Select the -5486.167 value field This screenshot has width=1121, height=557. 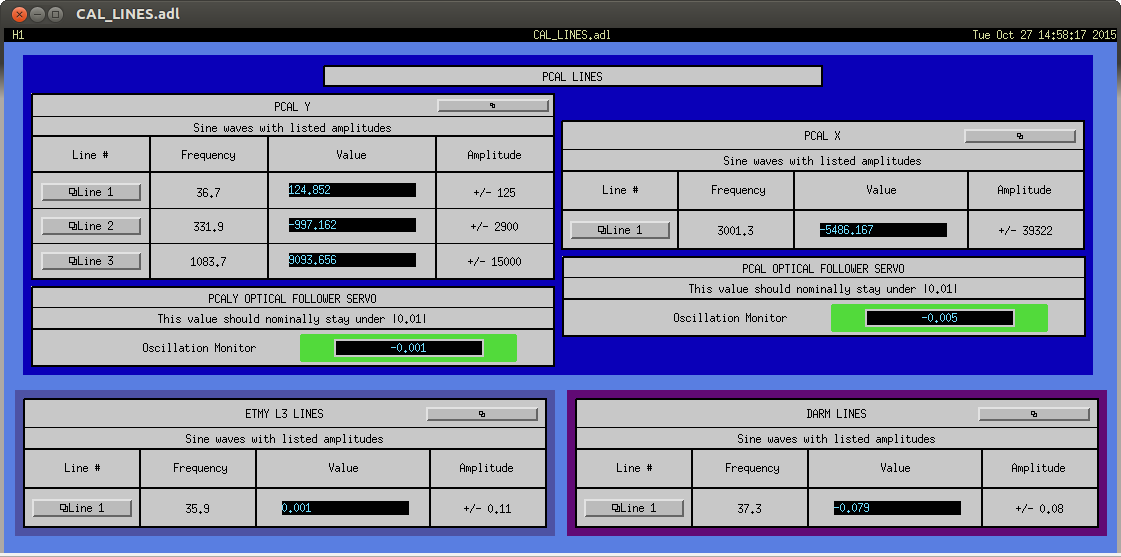click(x=883, y=230)
